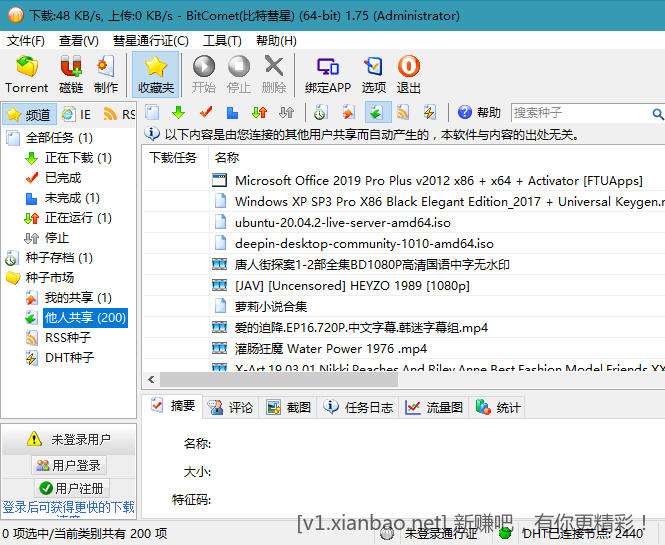The width and height of the screenshot is (665, 545).
Task: Click the 下载任务 column header
Action: 175,158
